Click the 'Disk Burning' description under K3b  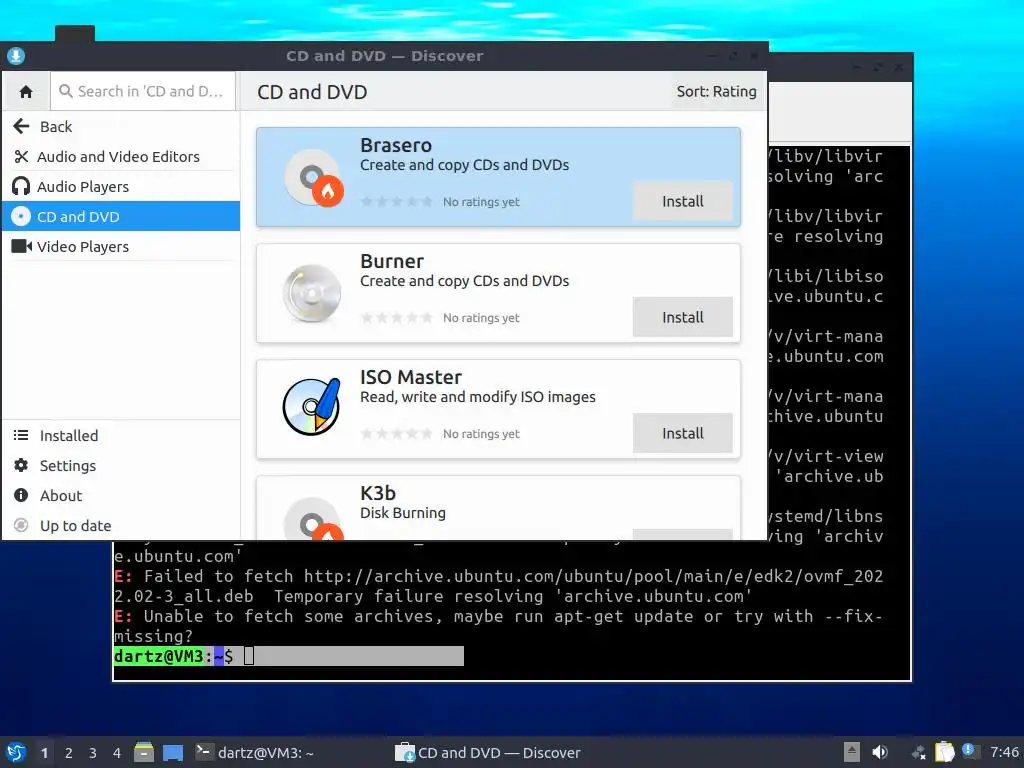coord(403,513)
